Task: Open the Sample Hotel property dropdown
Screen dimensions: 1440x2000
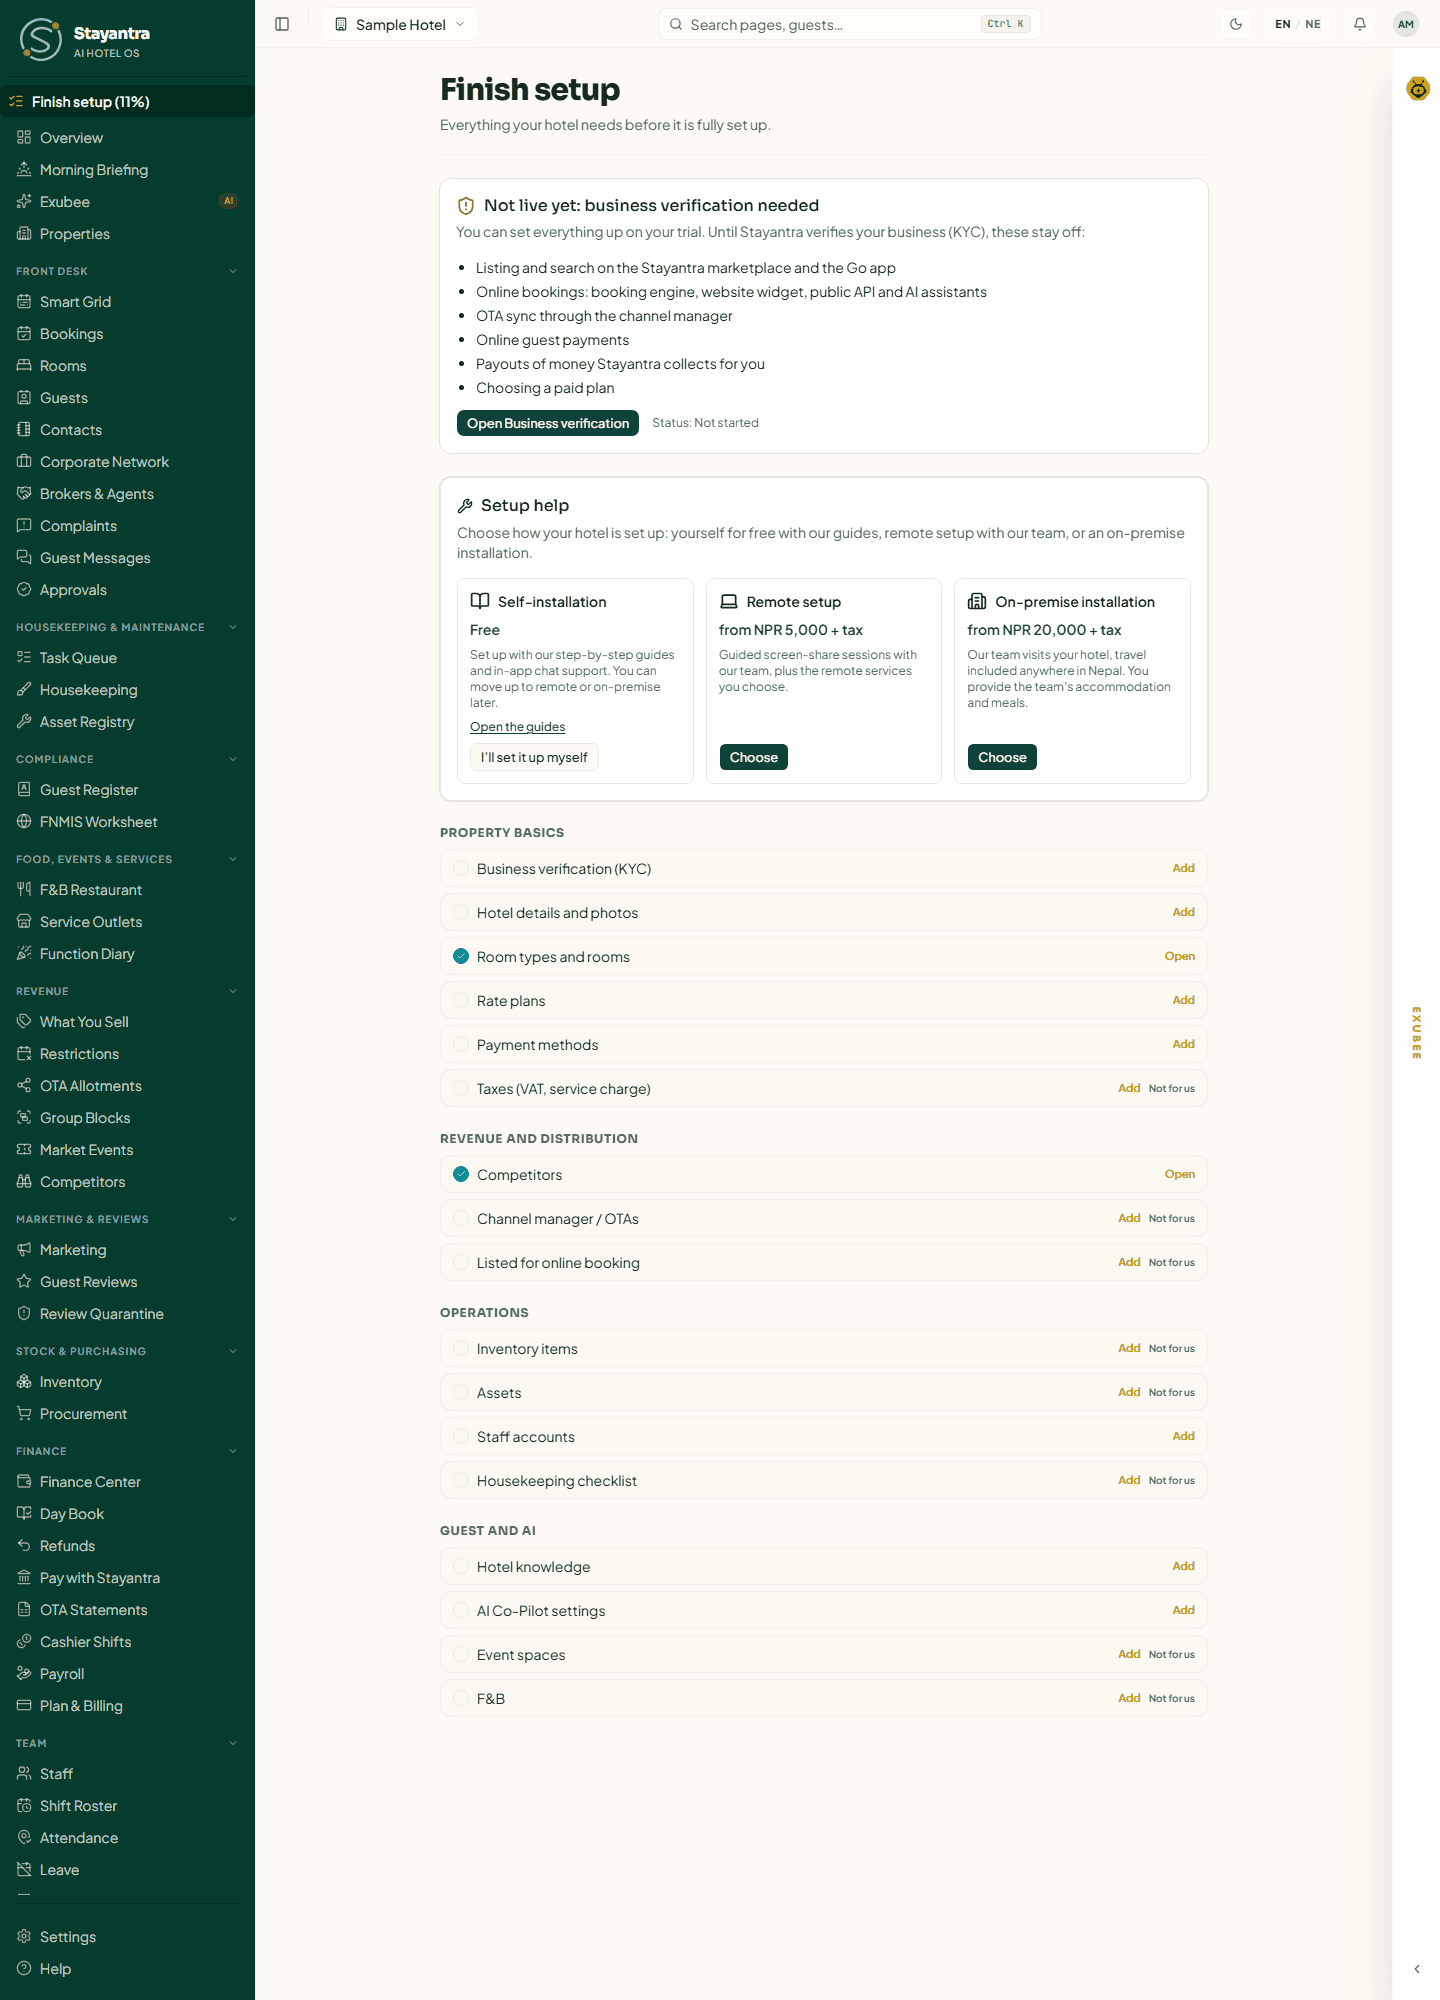Action: click(400, 24)
